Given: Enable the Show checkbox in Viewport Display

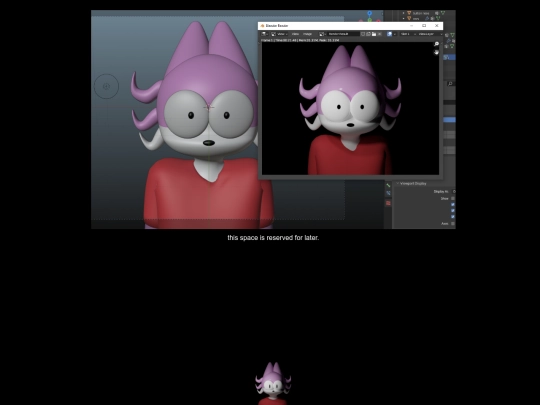Looking at the screenshot, I should coord(453,198).
